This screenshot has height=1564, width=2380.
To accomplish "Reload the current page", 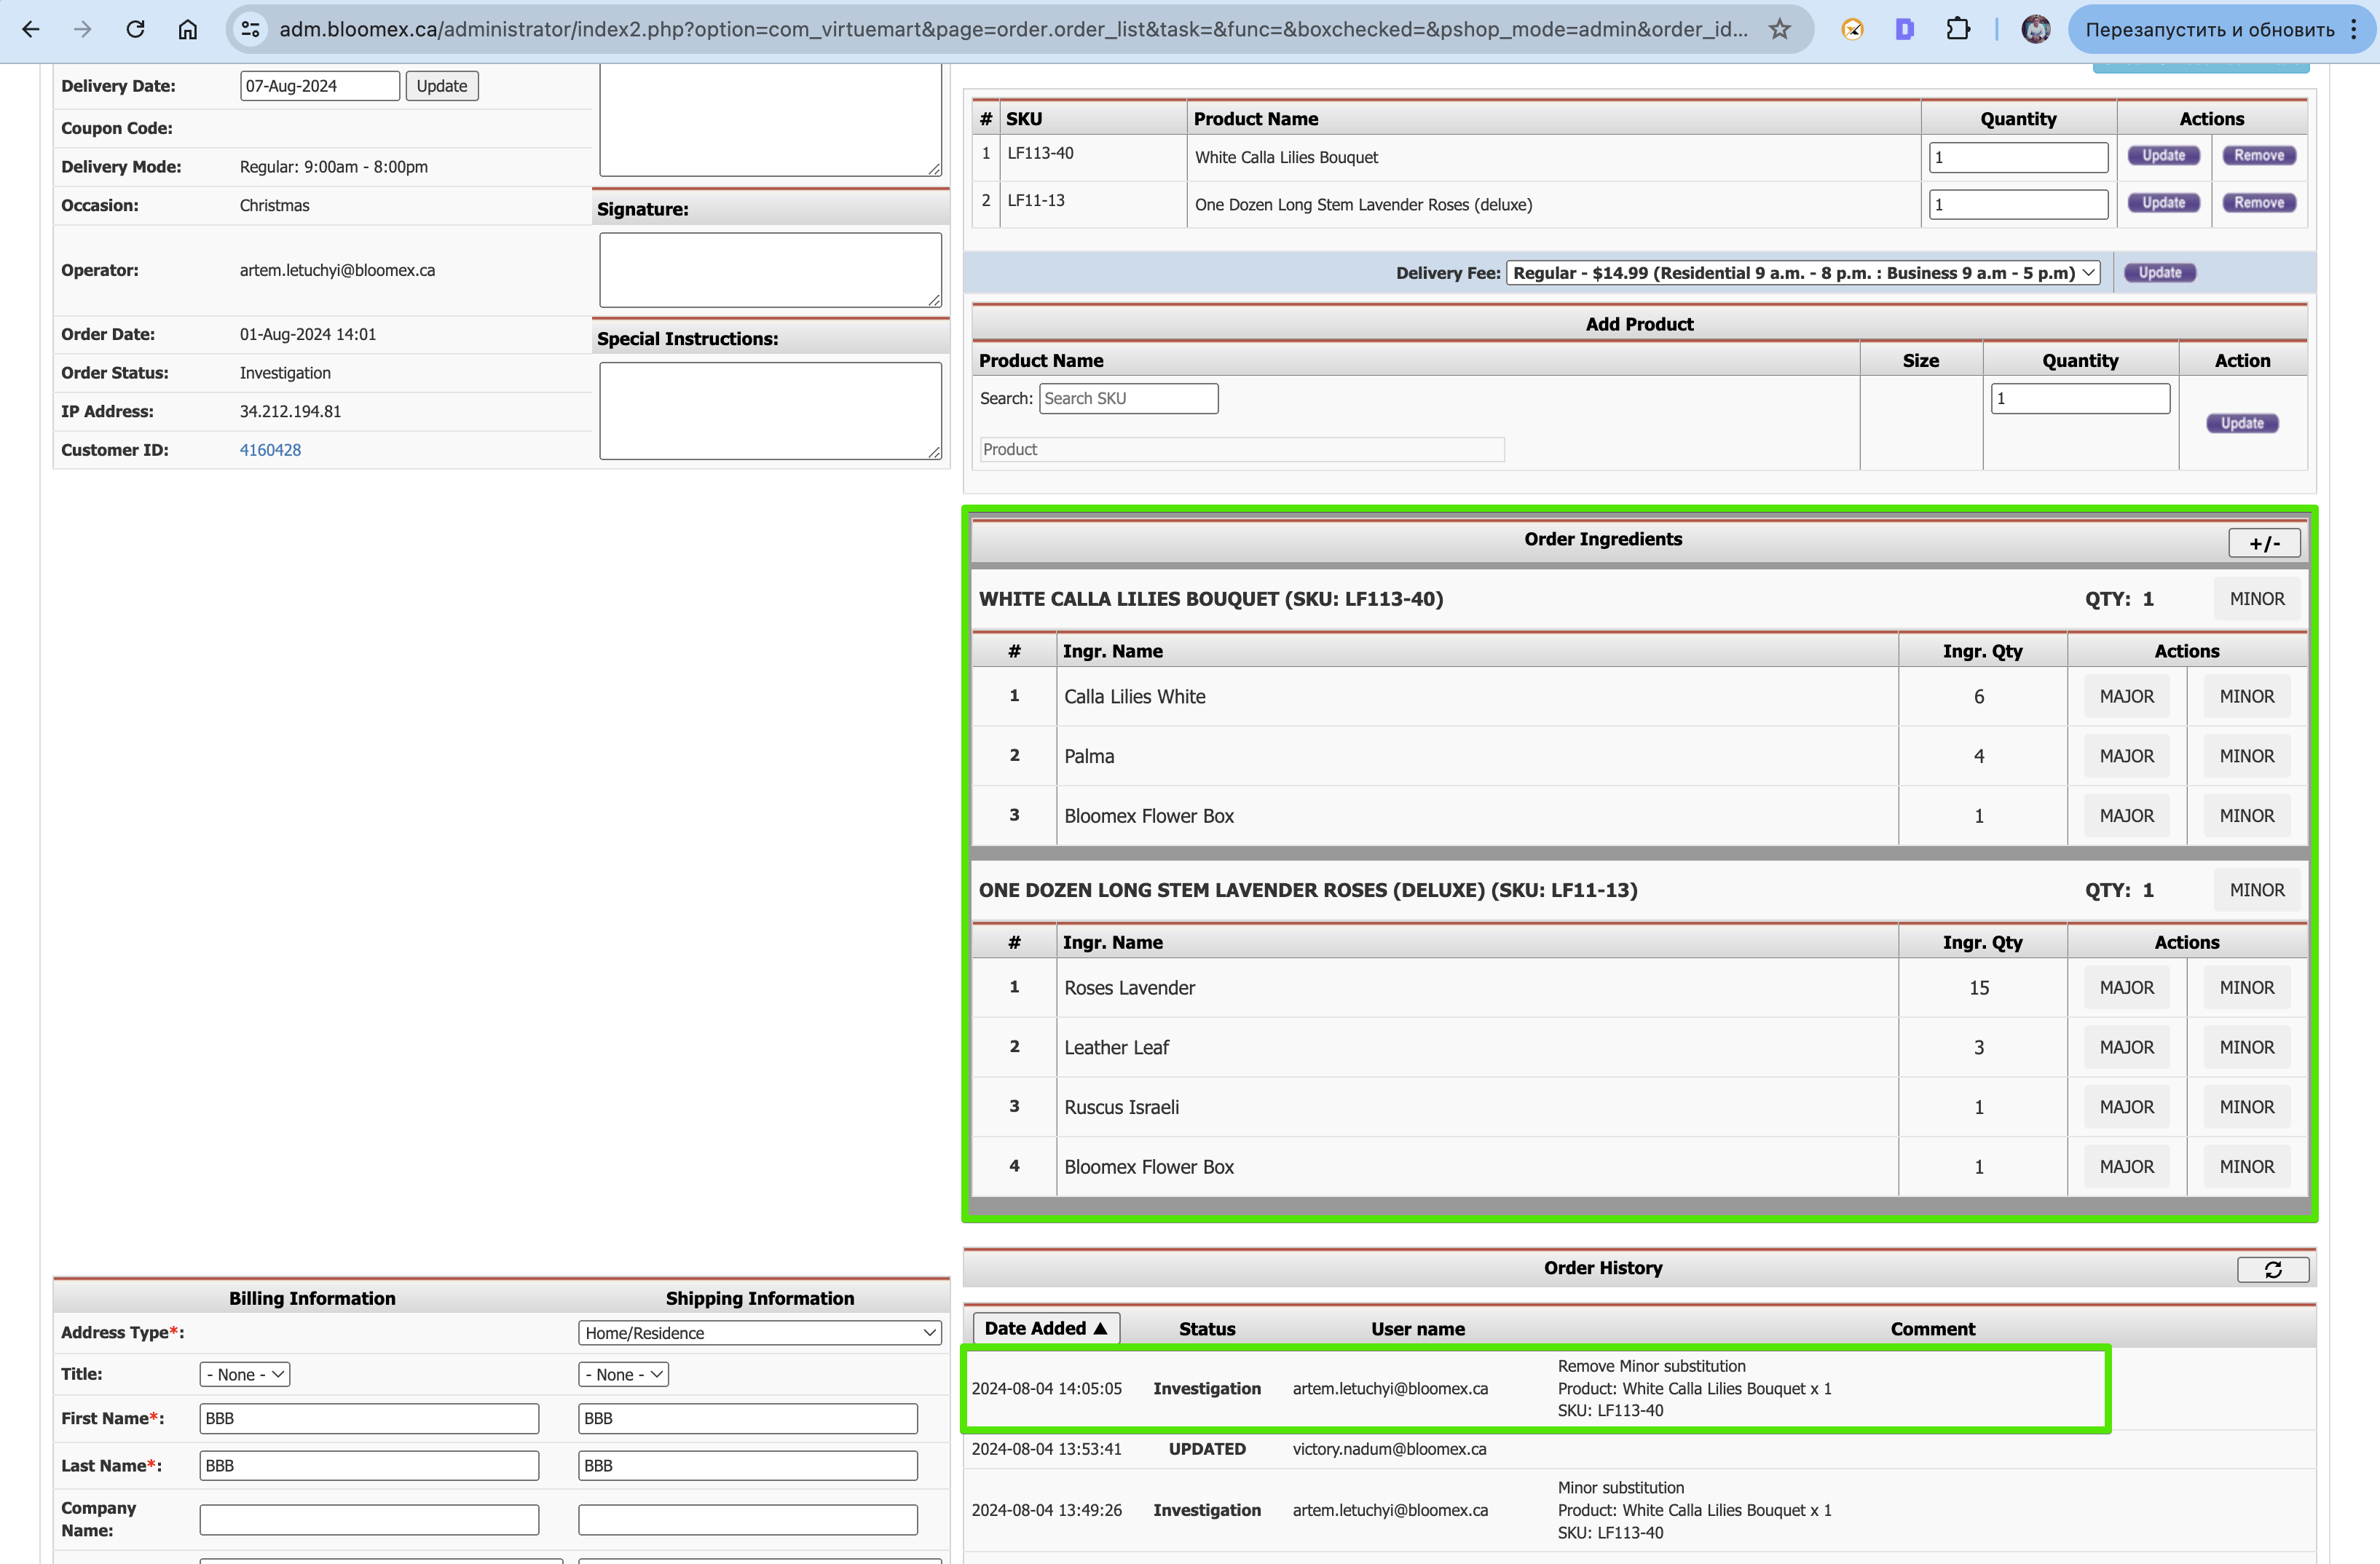I will pos(135,30).
